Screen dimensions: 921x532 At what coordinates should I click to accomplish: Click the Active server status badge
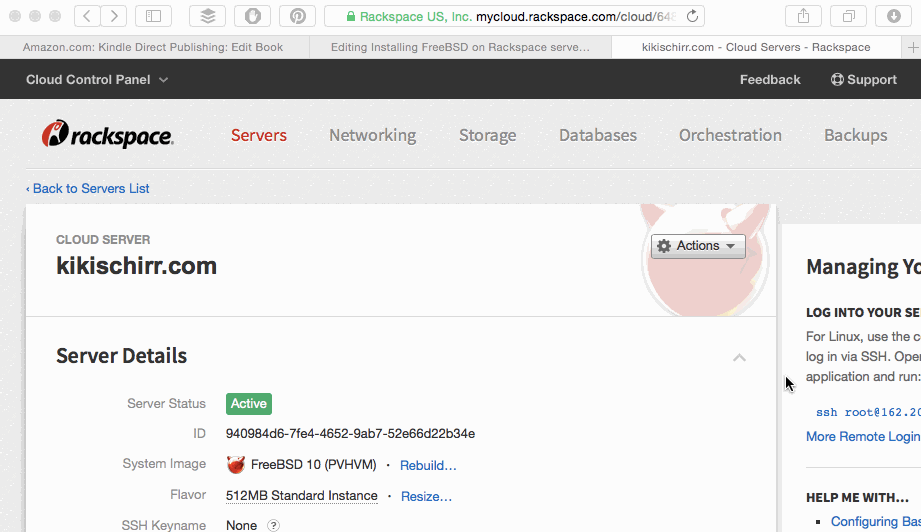[248, 403]
